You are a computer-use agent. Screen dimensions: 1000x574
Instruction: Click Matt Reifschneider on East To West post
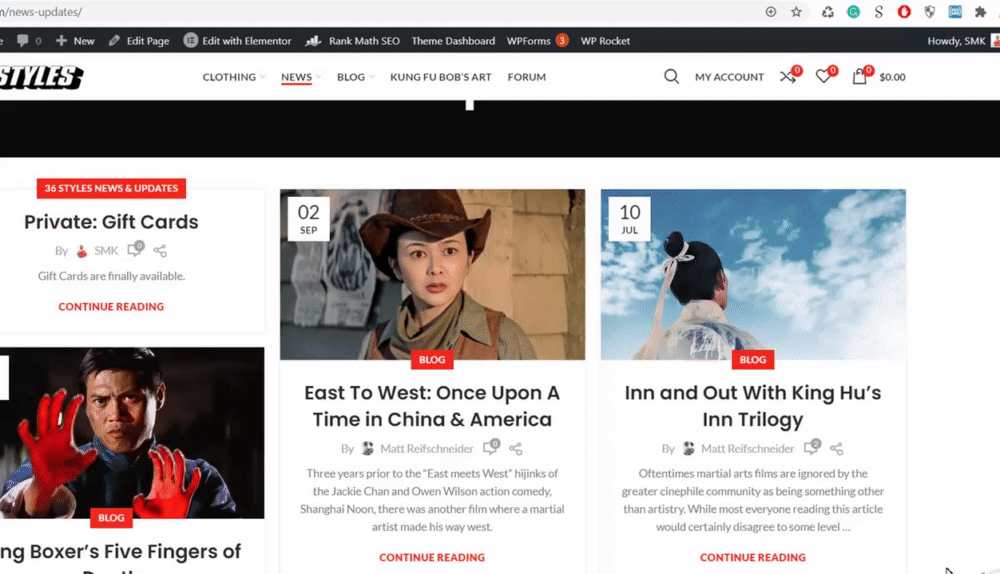(x=427, y=448)
